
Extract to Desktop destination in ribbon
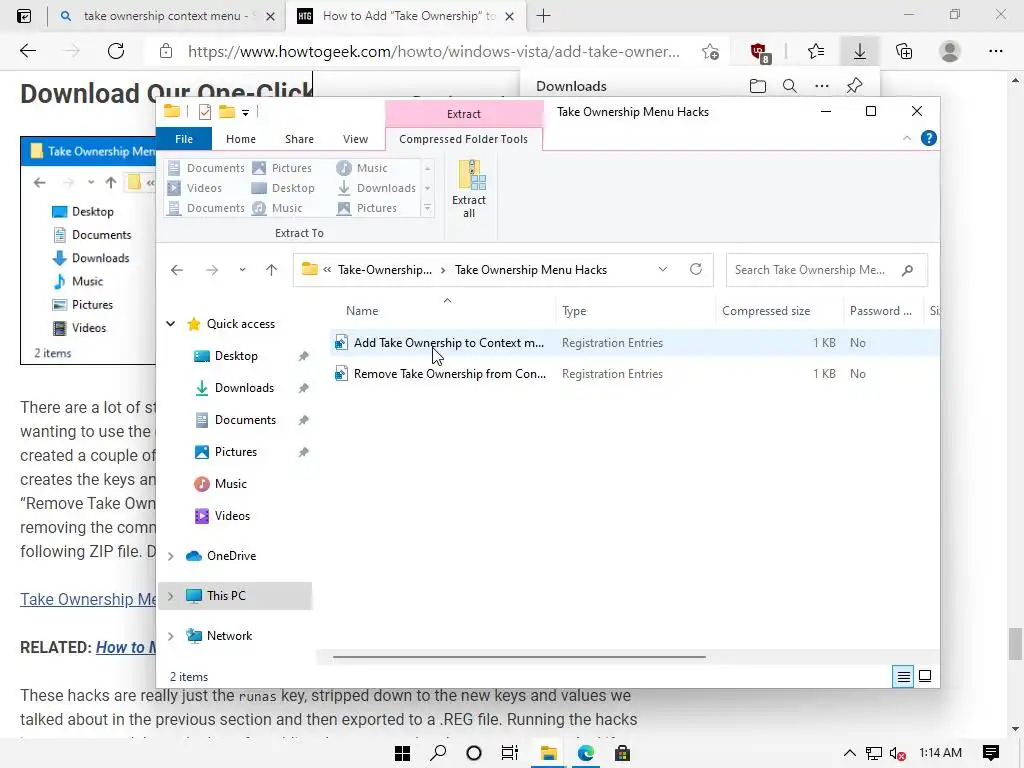283,188
